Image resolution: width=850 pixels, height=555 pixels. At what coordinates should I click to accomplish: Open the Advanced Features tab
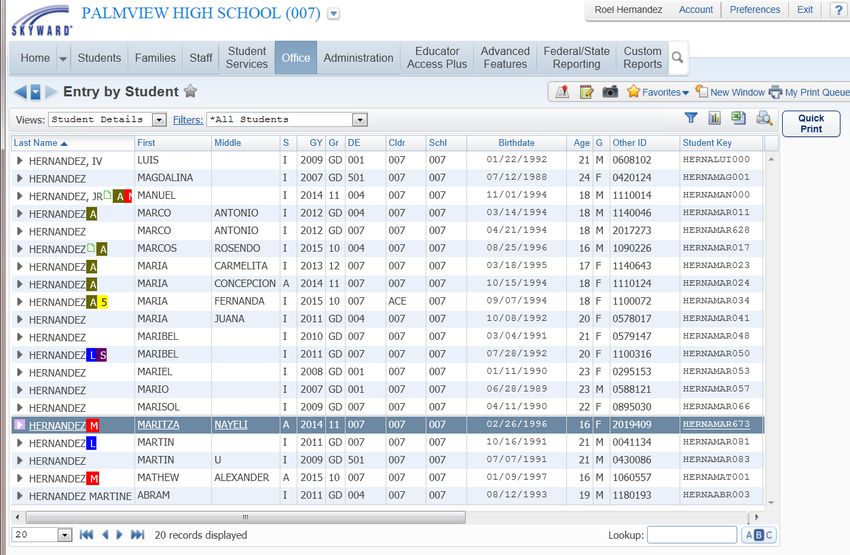point(505,57)
